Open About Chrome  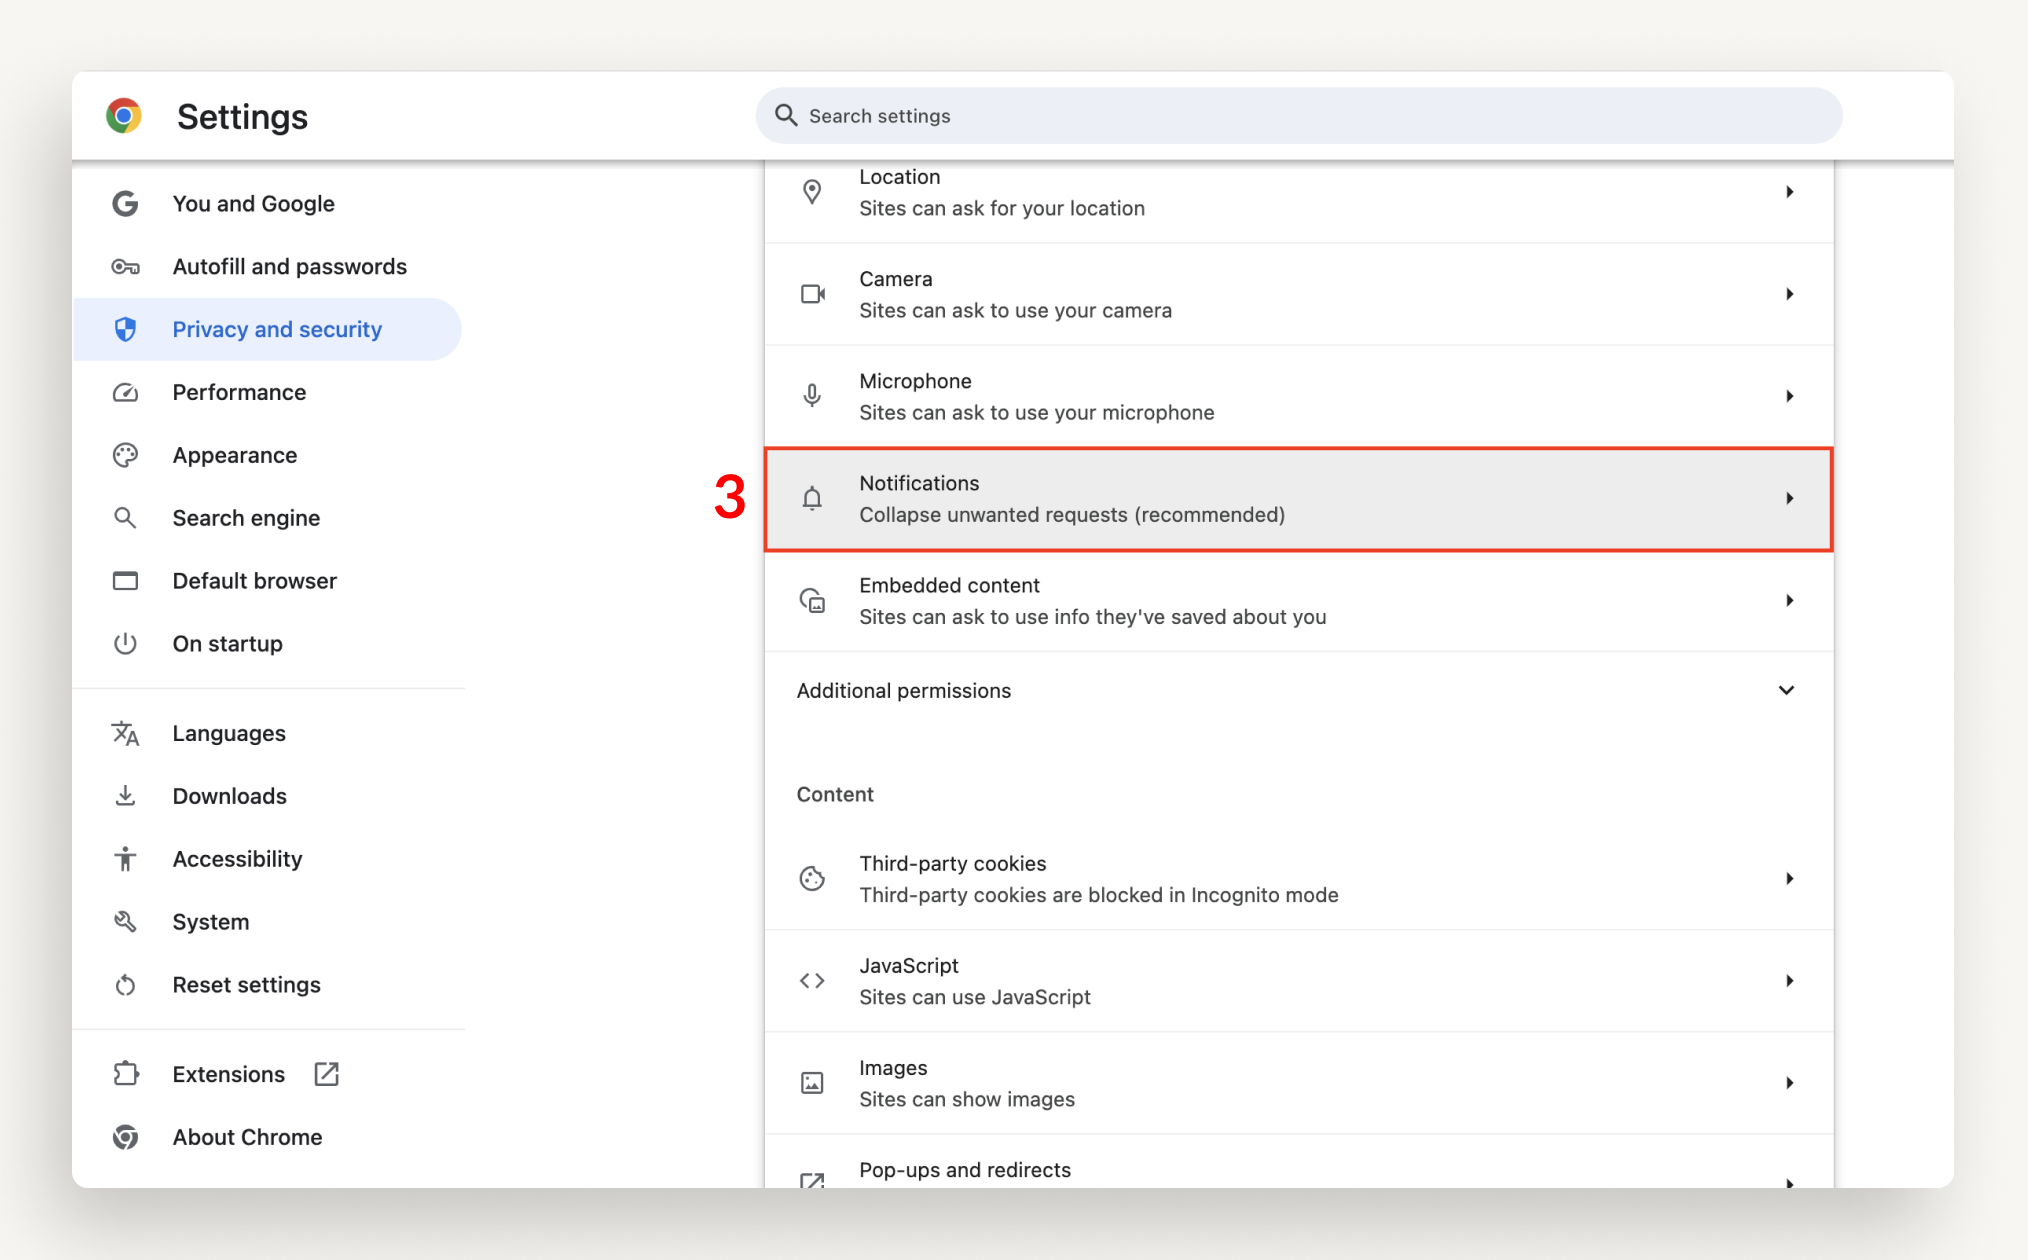247,1137
